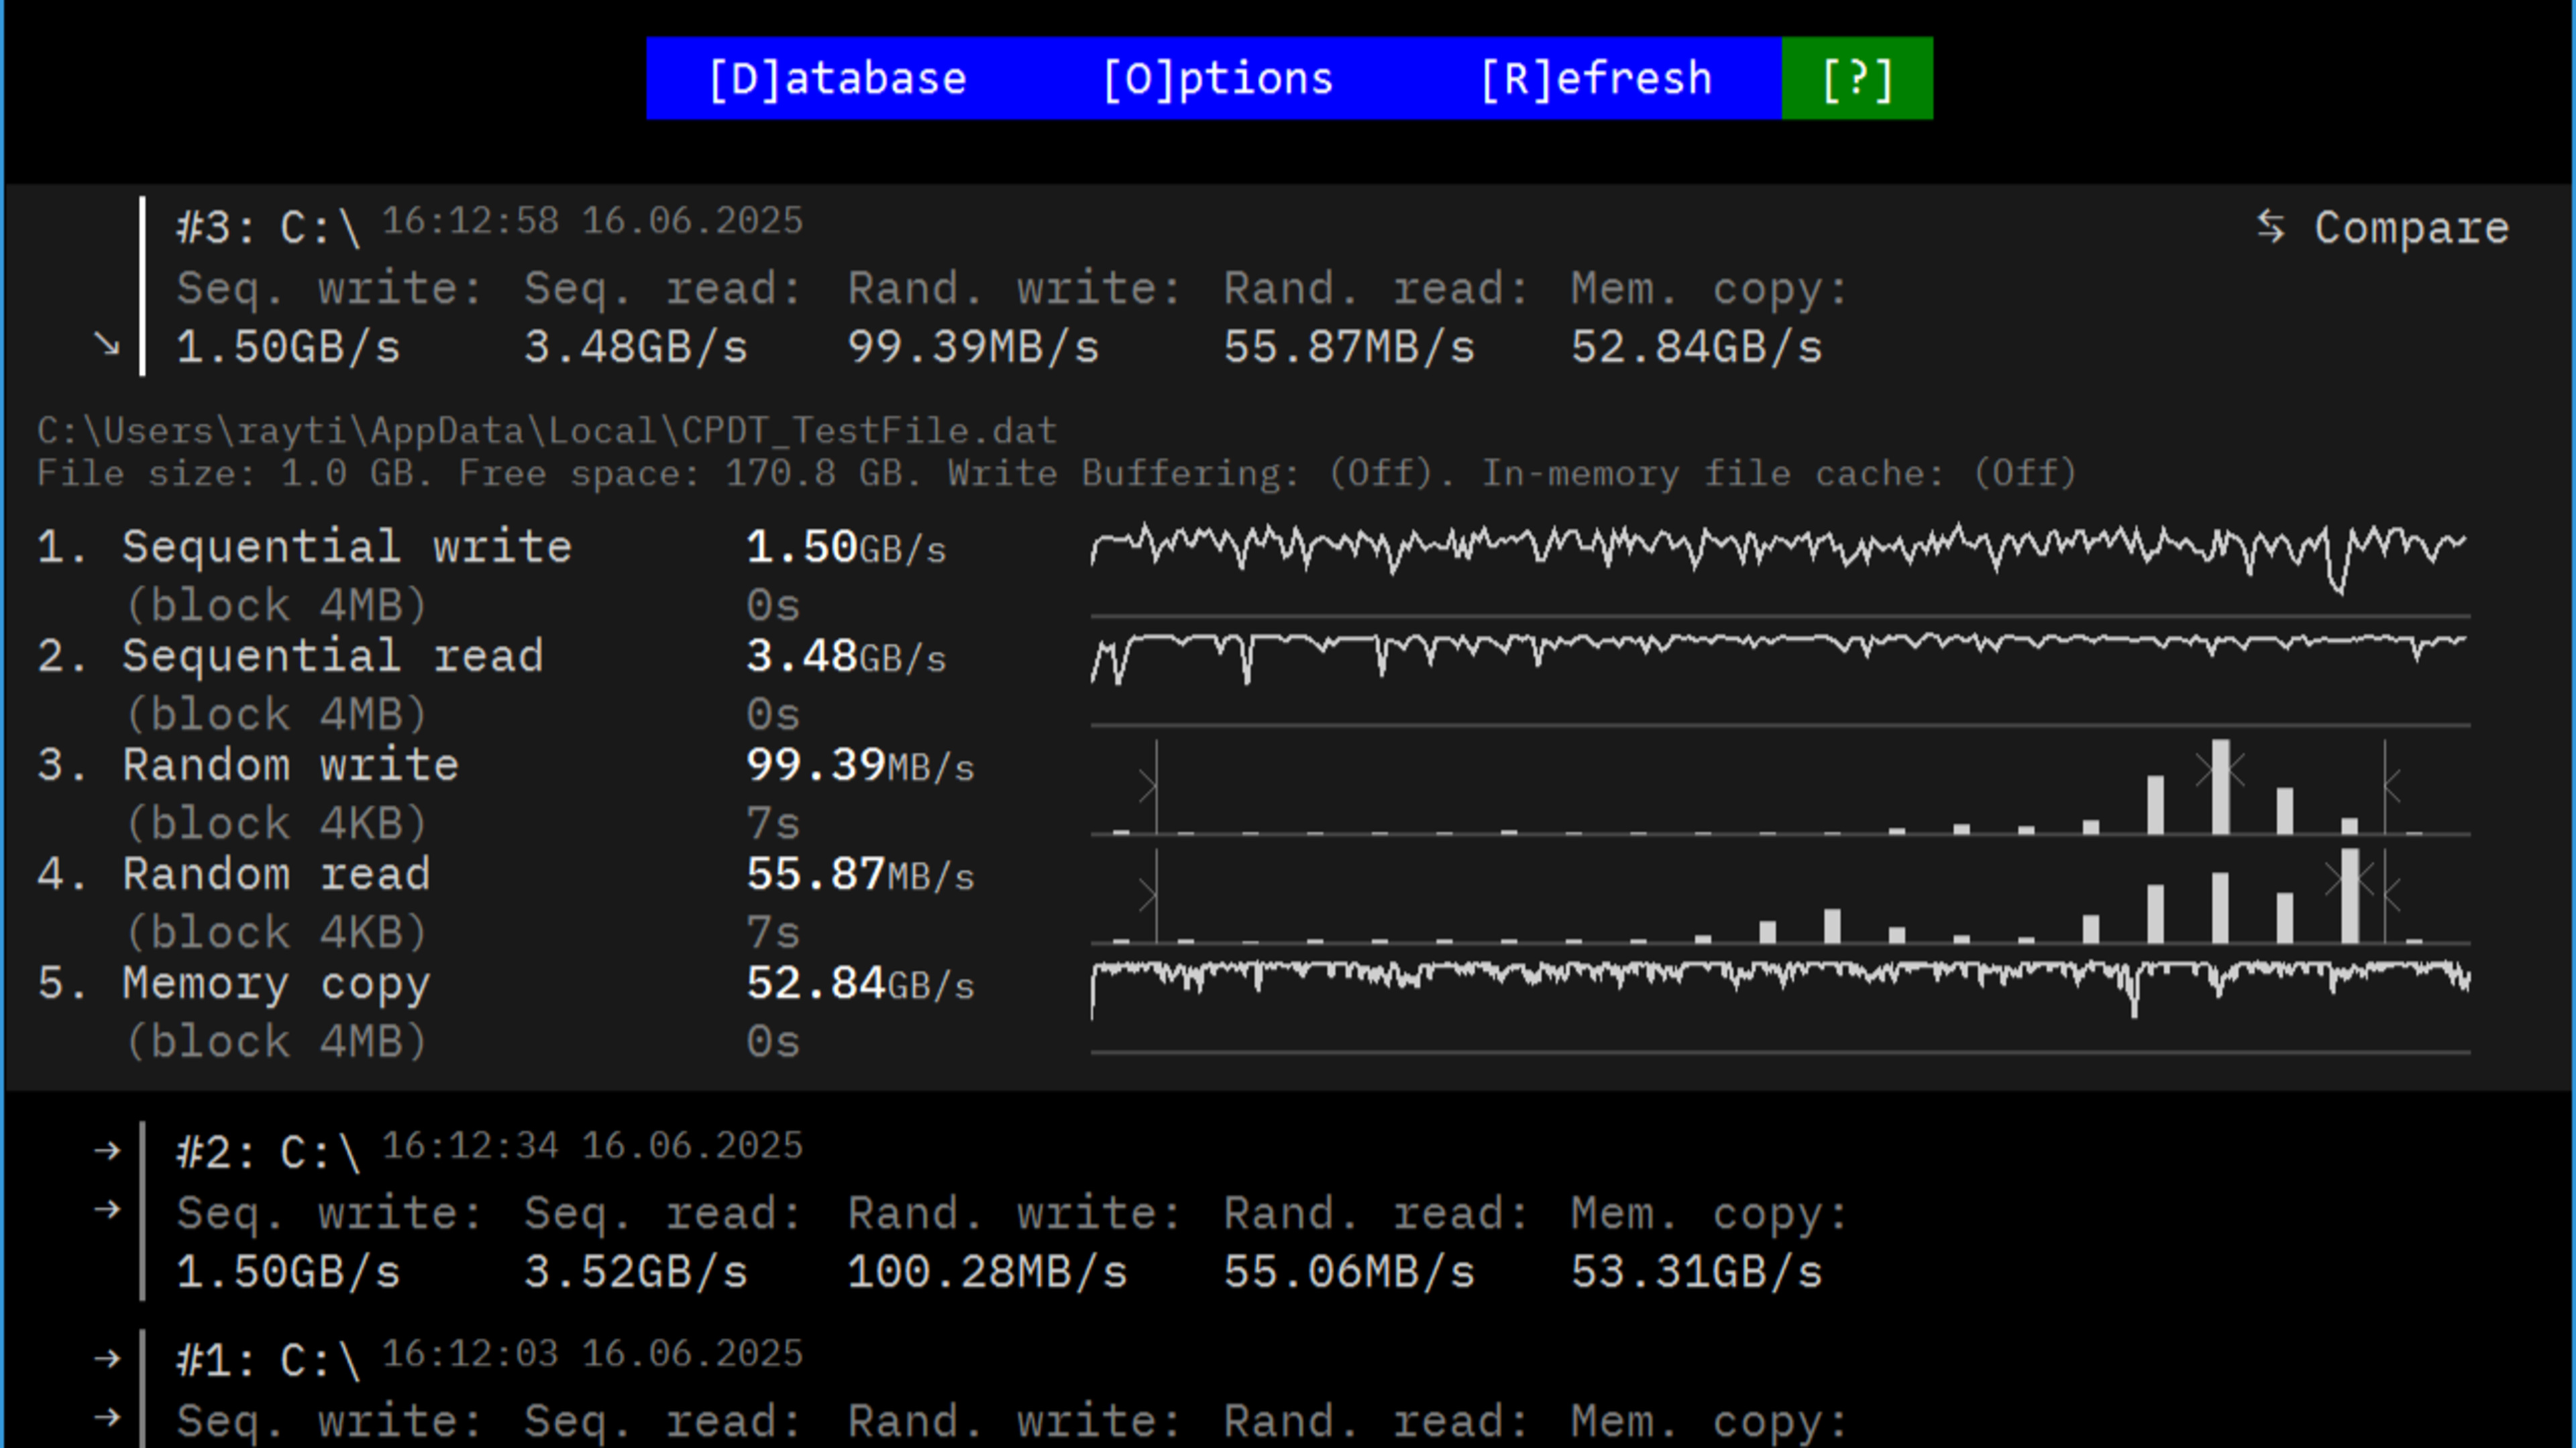Viewport: 2576px width, 1448px height.
Task: Click 3.52GB/s Seq. read value in result #2
Action: point(636,1272)
